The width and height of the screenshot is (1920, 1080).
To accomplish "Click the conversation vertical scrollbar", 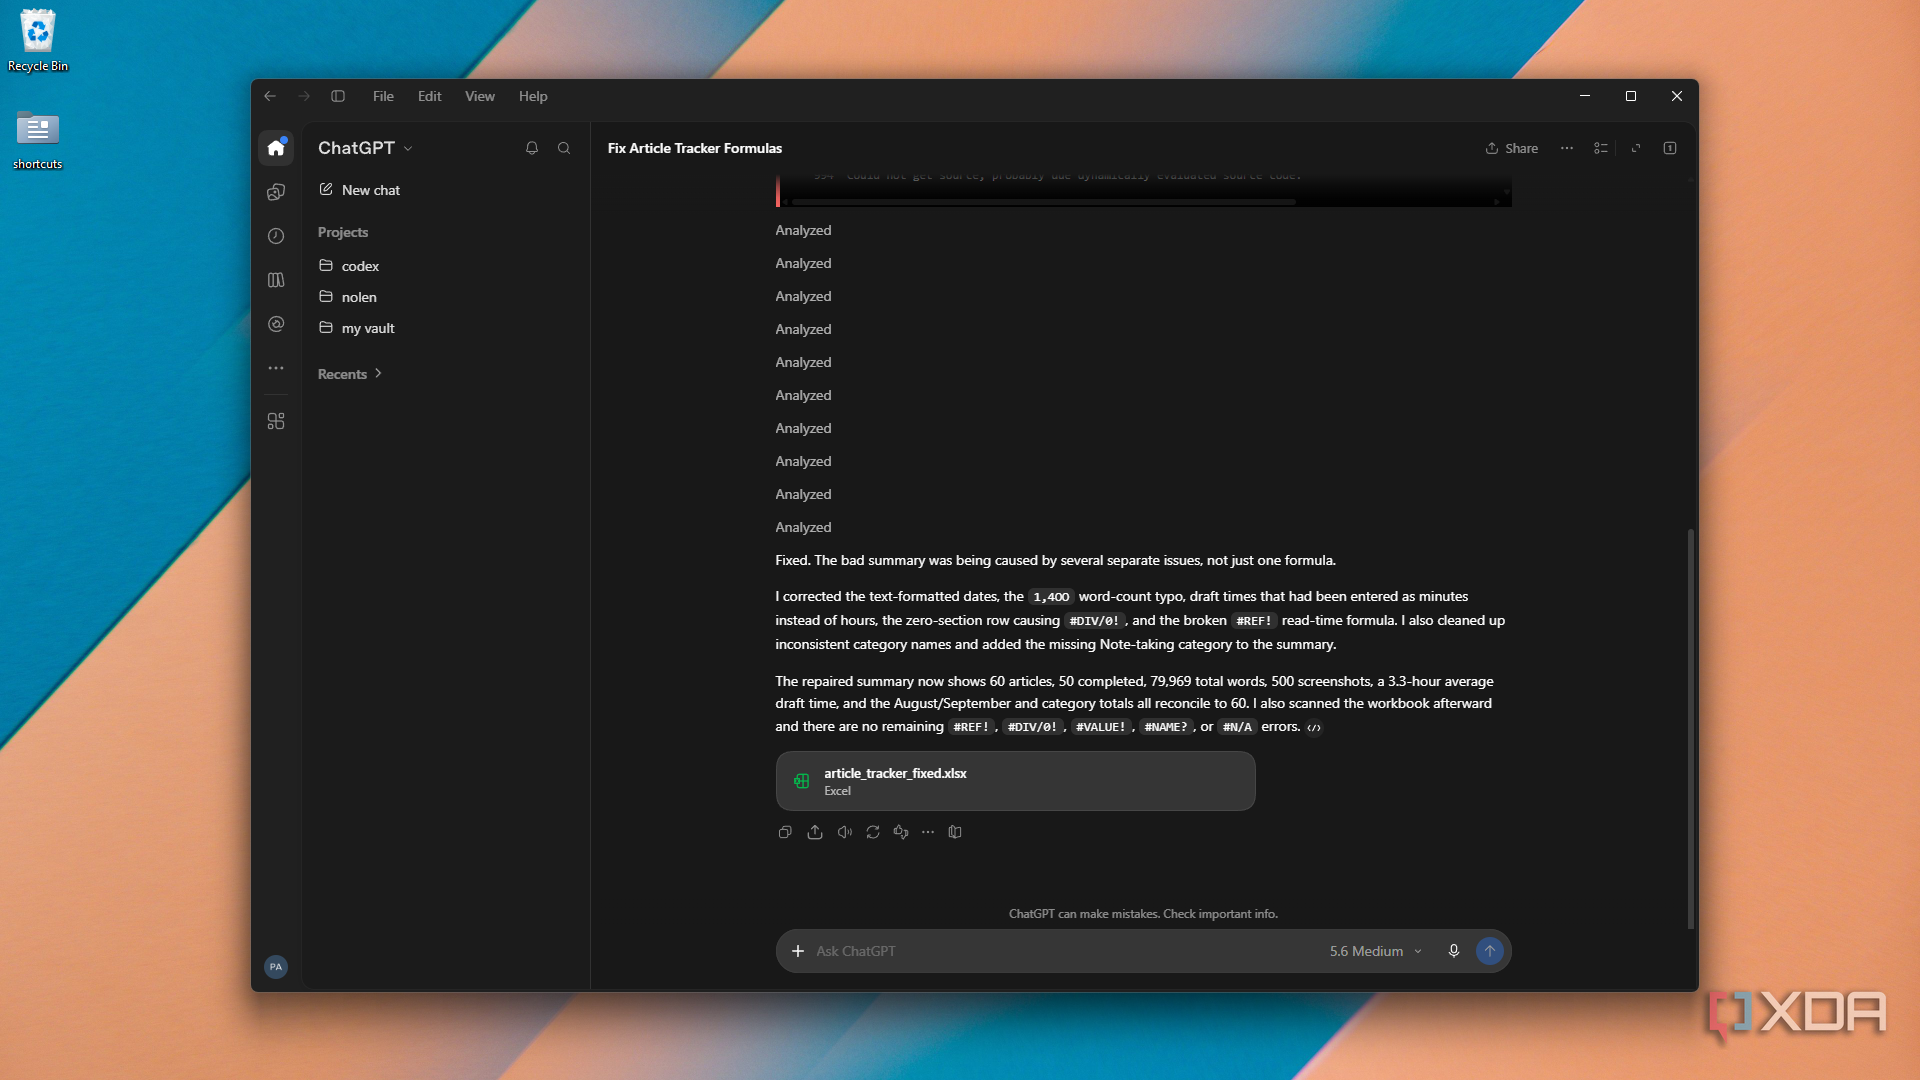I will point(1691,728).
